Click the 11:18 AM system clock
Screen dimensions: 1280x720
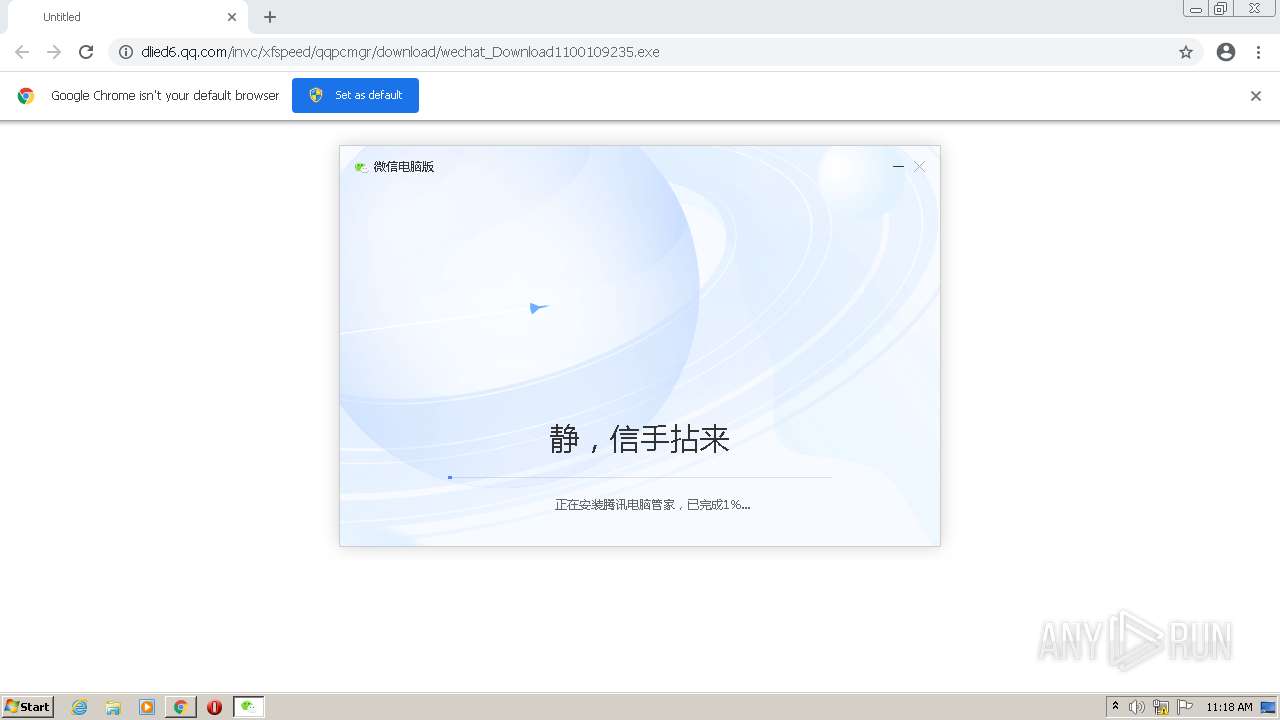(x=1229, y=707)
